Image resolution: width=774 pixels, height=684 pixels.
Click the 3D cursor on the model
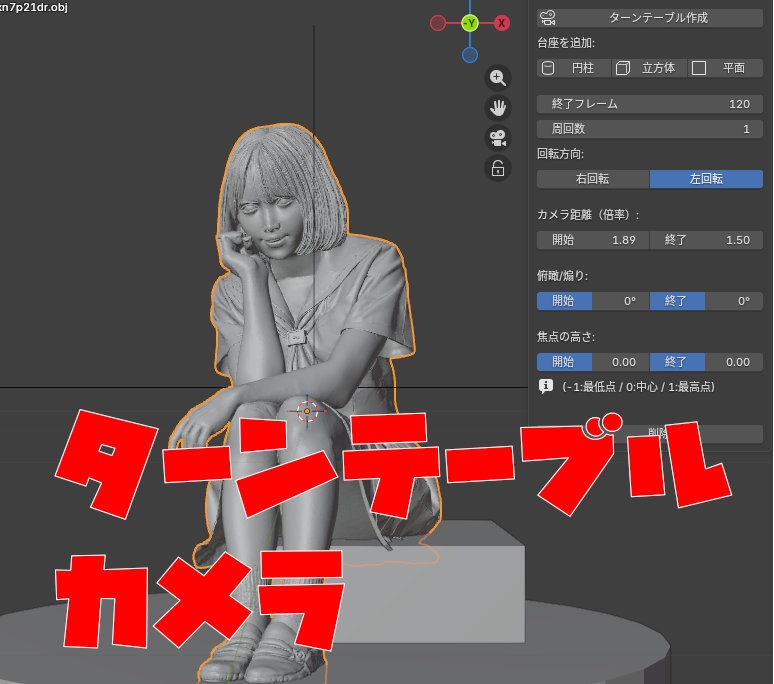307,411
